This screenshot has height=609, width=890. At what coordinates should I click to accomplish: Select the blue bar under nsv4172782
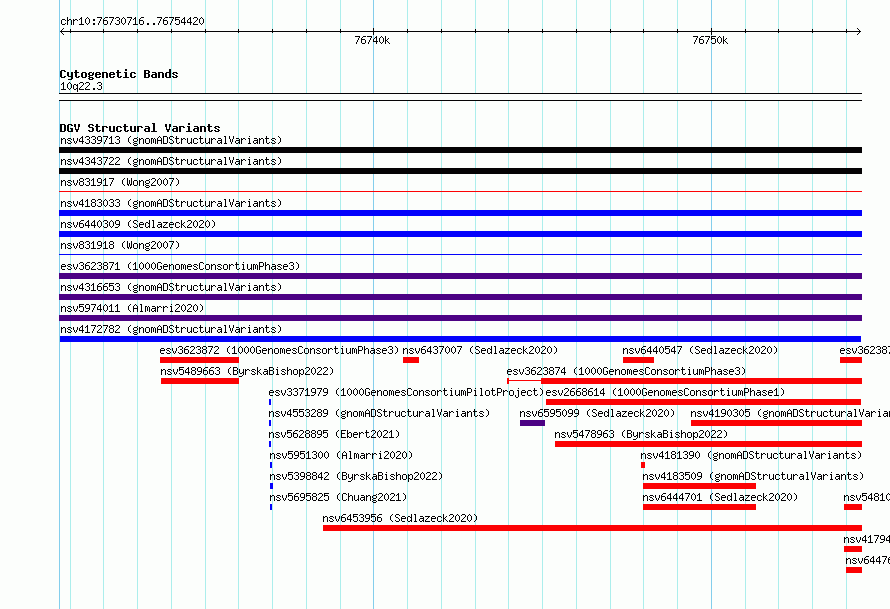pyautogui.click(x=460, y=339)
